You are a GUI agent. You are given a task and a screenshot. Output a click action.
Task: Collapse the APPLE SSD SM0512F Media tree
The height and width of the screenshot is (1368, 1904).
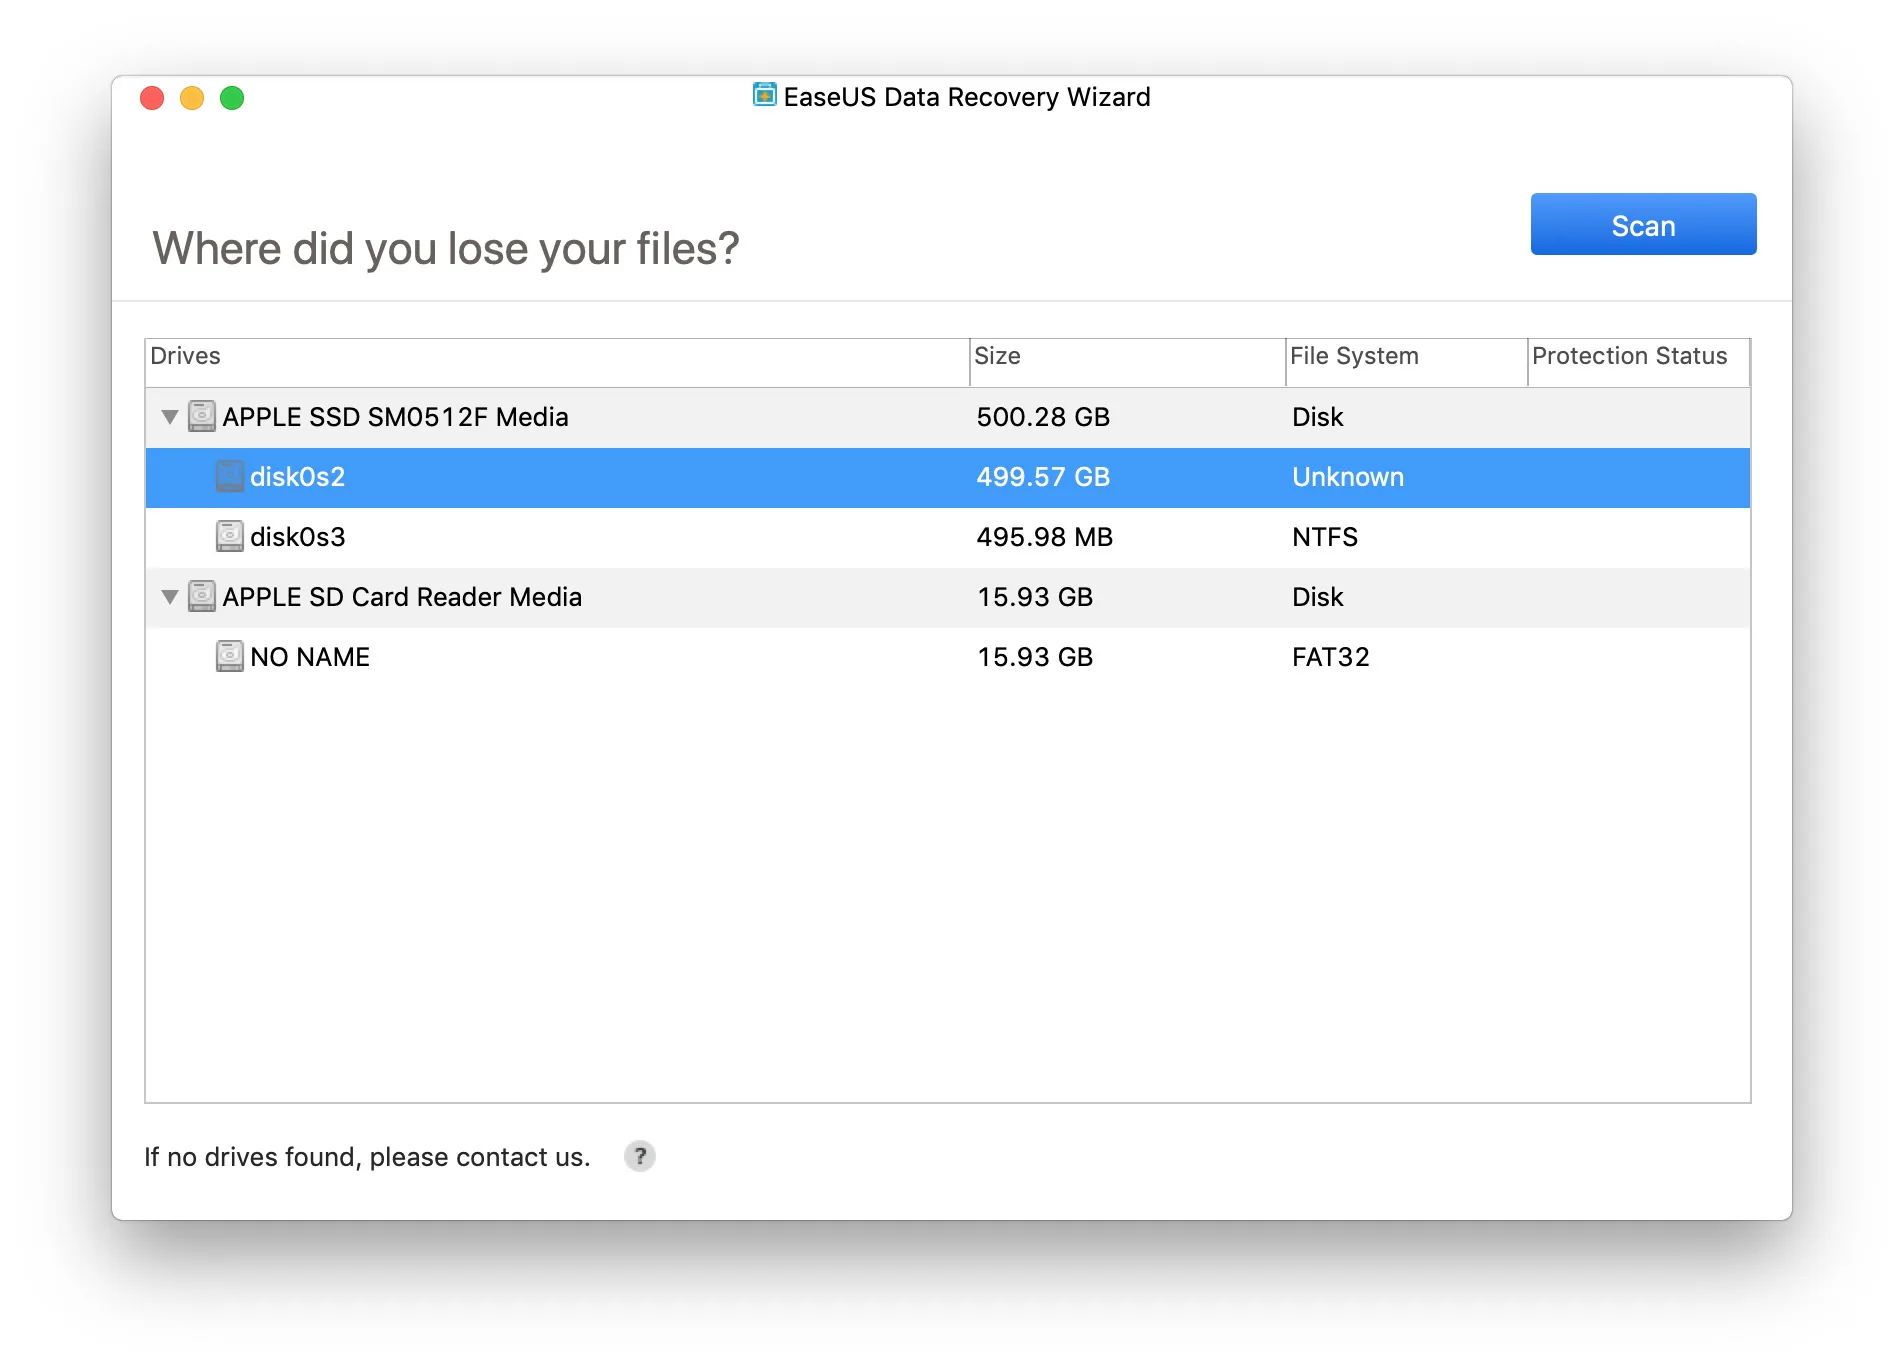coord(170,416)
